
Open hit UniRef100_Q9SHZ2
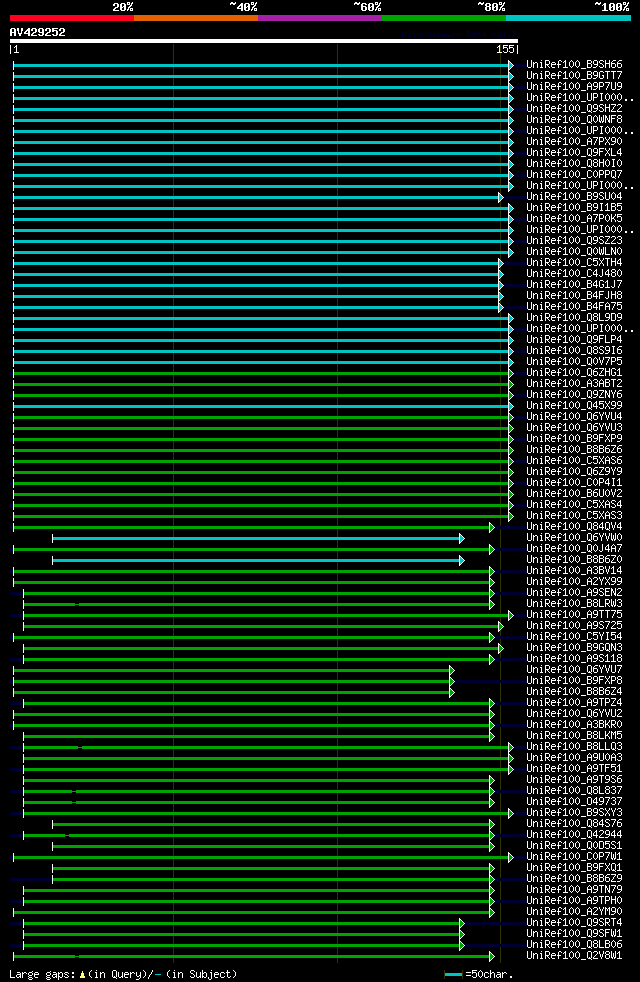tap(574, 108)
